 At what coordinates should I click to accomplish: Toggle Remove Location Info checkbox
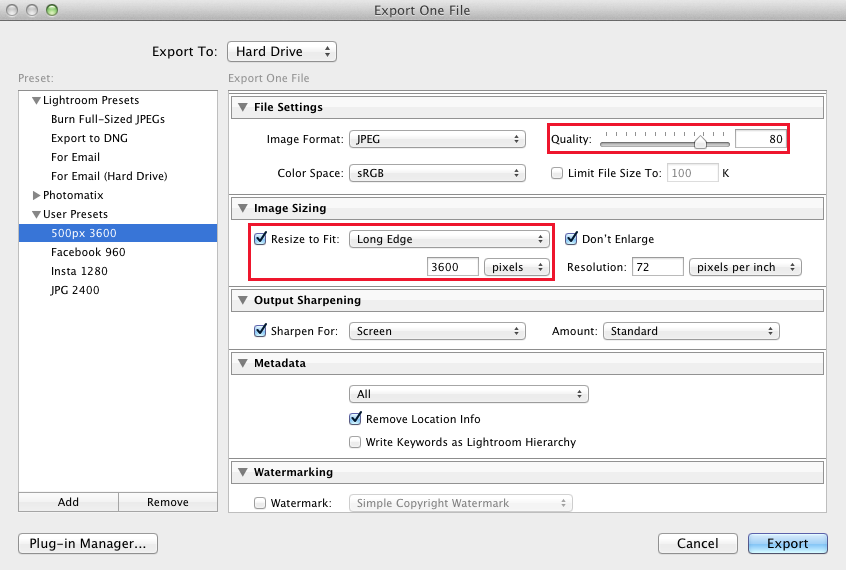click(356, 418)
